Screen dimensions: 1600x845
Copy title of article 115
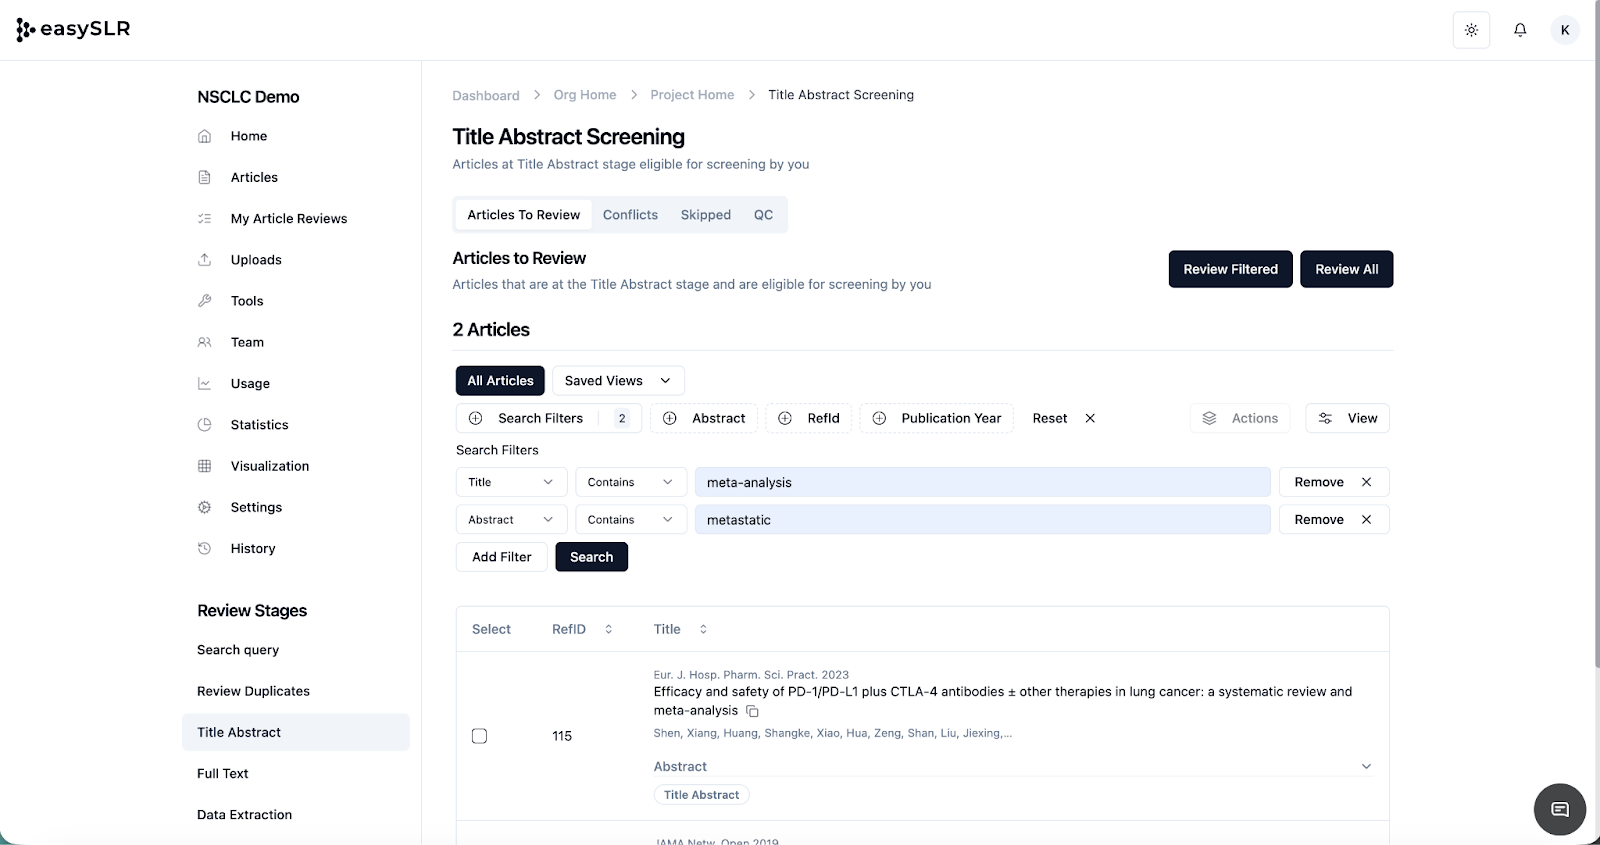pos(753,711)
